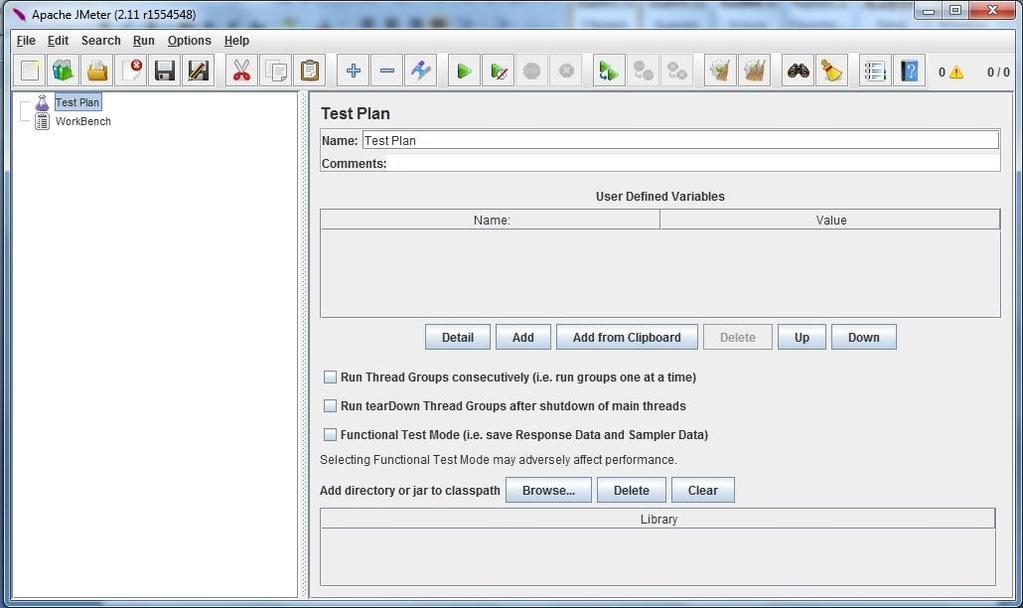This screenshot has height=608, width=1023.
Task: Close the test plan using the Close icon
Action: (x=131, y=70)
